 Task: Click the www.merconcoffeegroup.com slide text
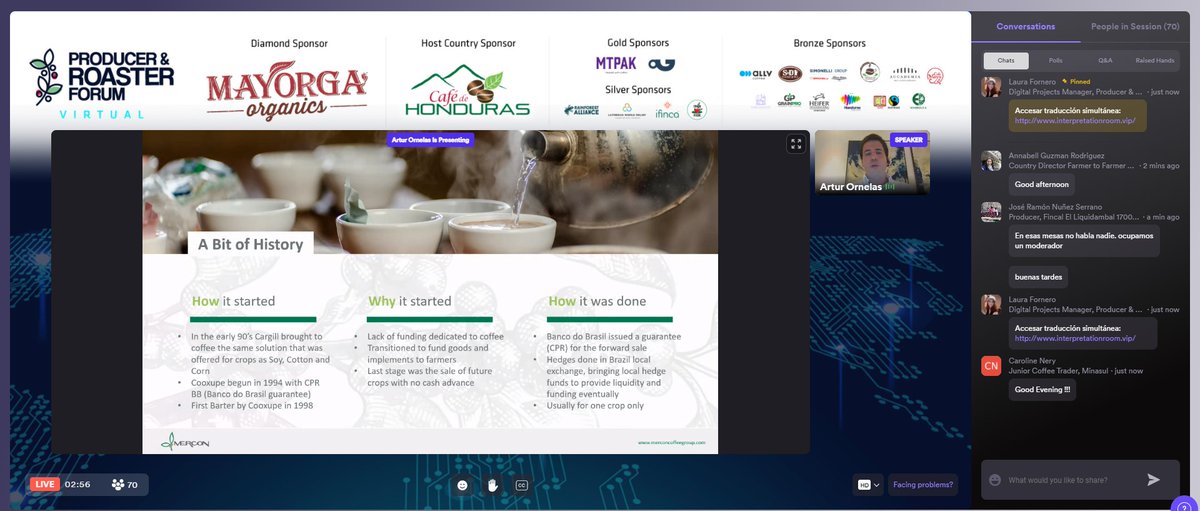click(x=672, y=441)
